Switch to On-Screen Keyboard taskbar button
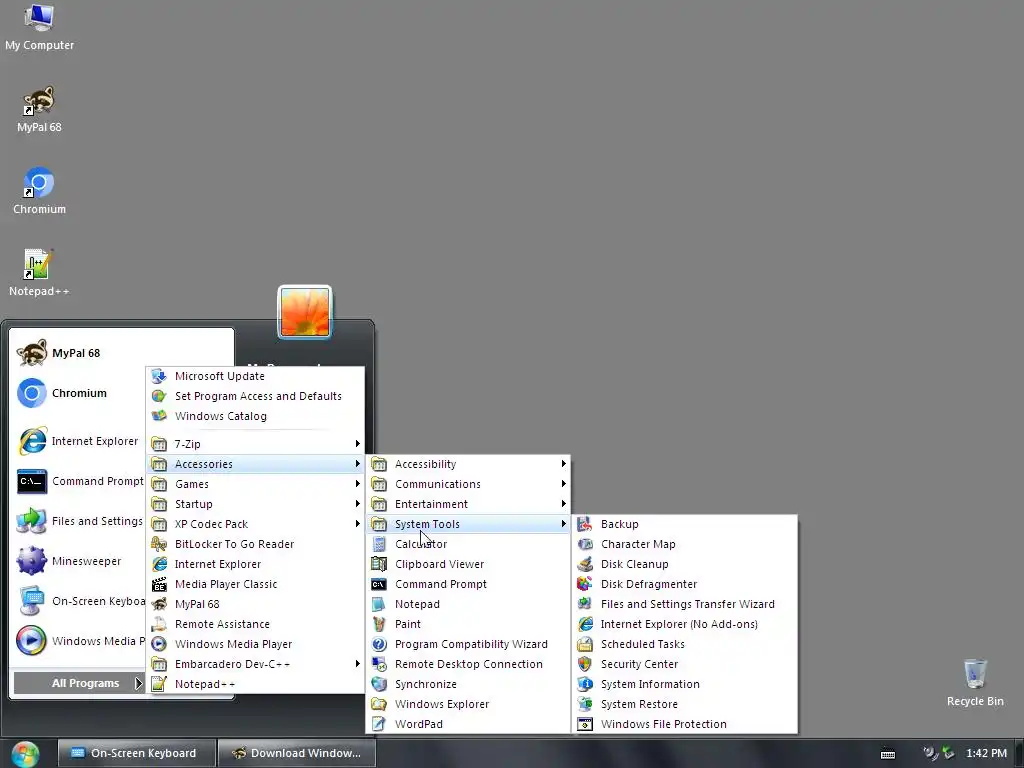 tap(136, 753)
